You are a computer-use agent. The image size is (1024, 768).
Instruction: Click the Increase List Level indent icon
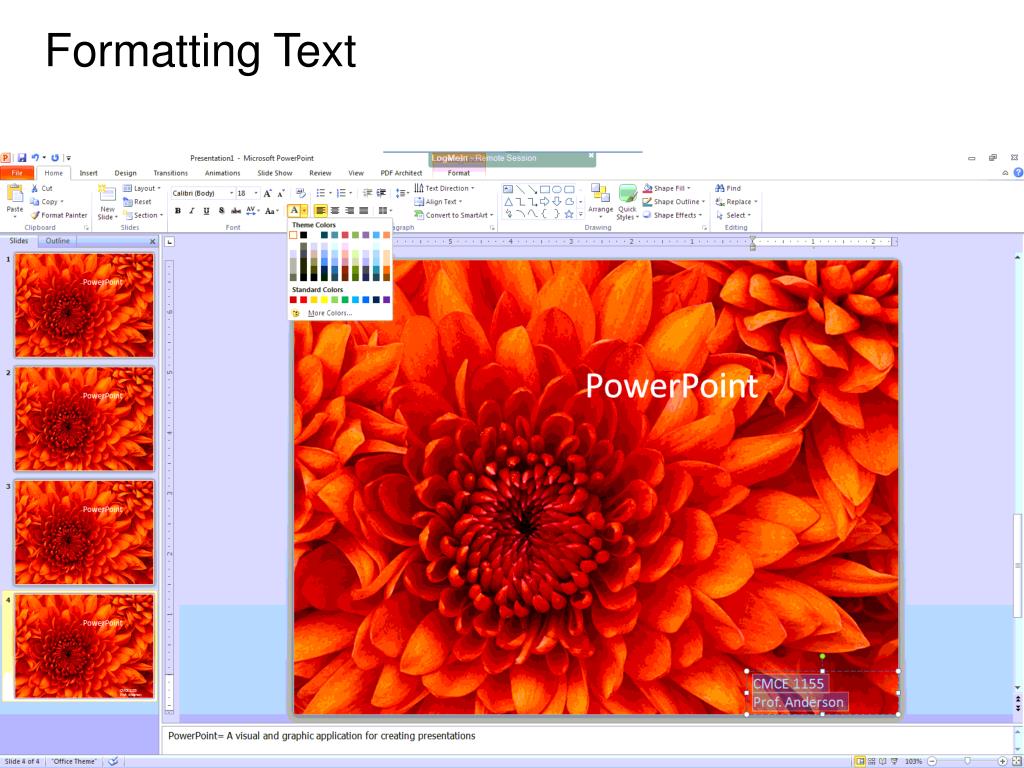click(381, 193)
